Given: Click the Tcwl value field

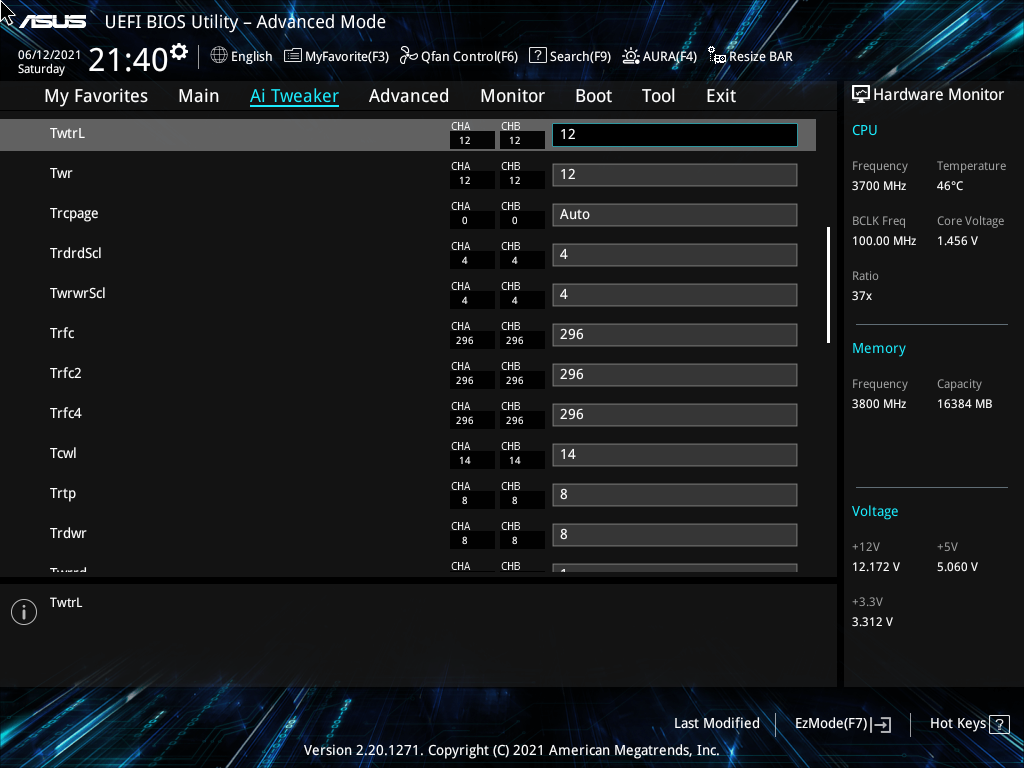Looking at the screenshot, I should (x=675, y=455).
